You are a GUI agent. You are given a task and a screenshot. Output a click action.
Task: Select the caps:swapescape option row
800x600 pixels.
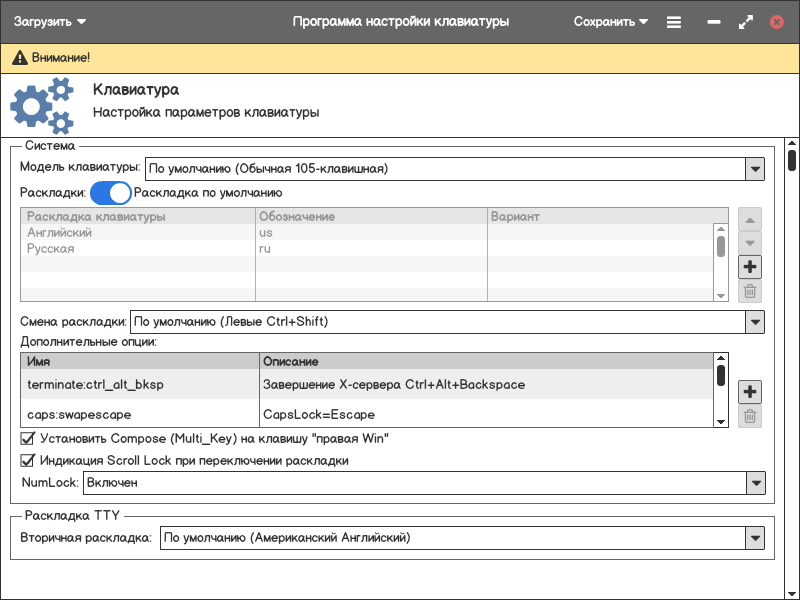point(140,414)
